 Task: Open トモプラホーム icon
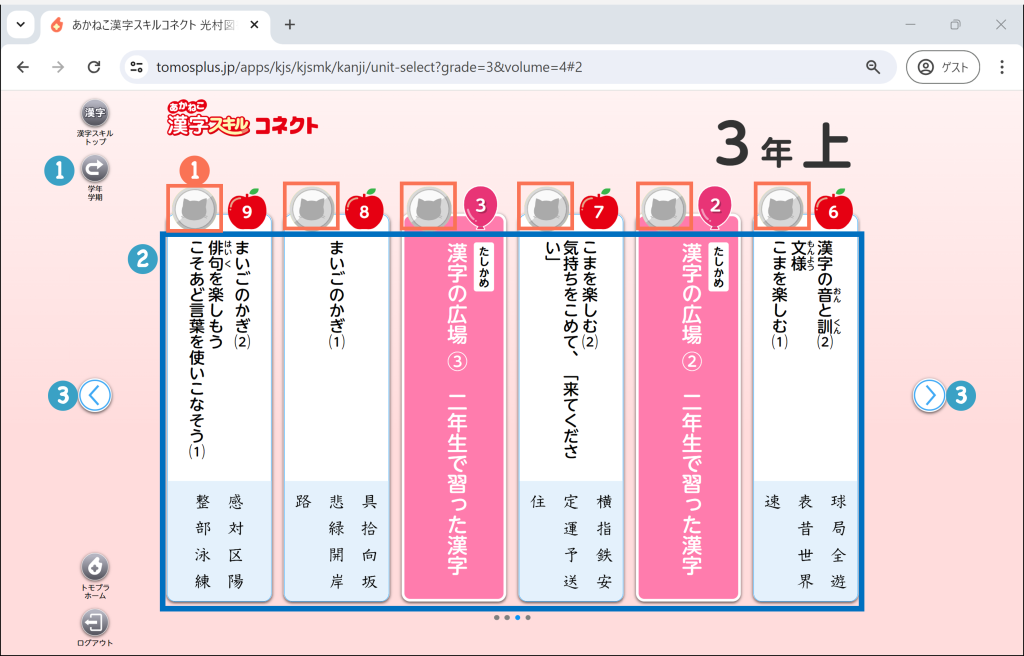tap(95, 567)
